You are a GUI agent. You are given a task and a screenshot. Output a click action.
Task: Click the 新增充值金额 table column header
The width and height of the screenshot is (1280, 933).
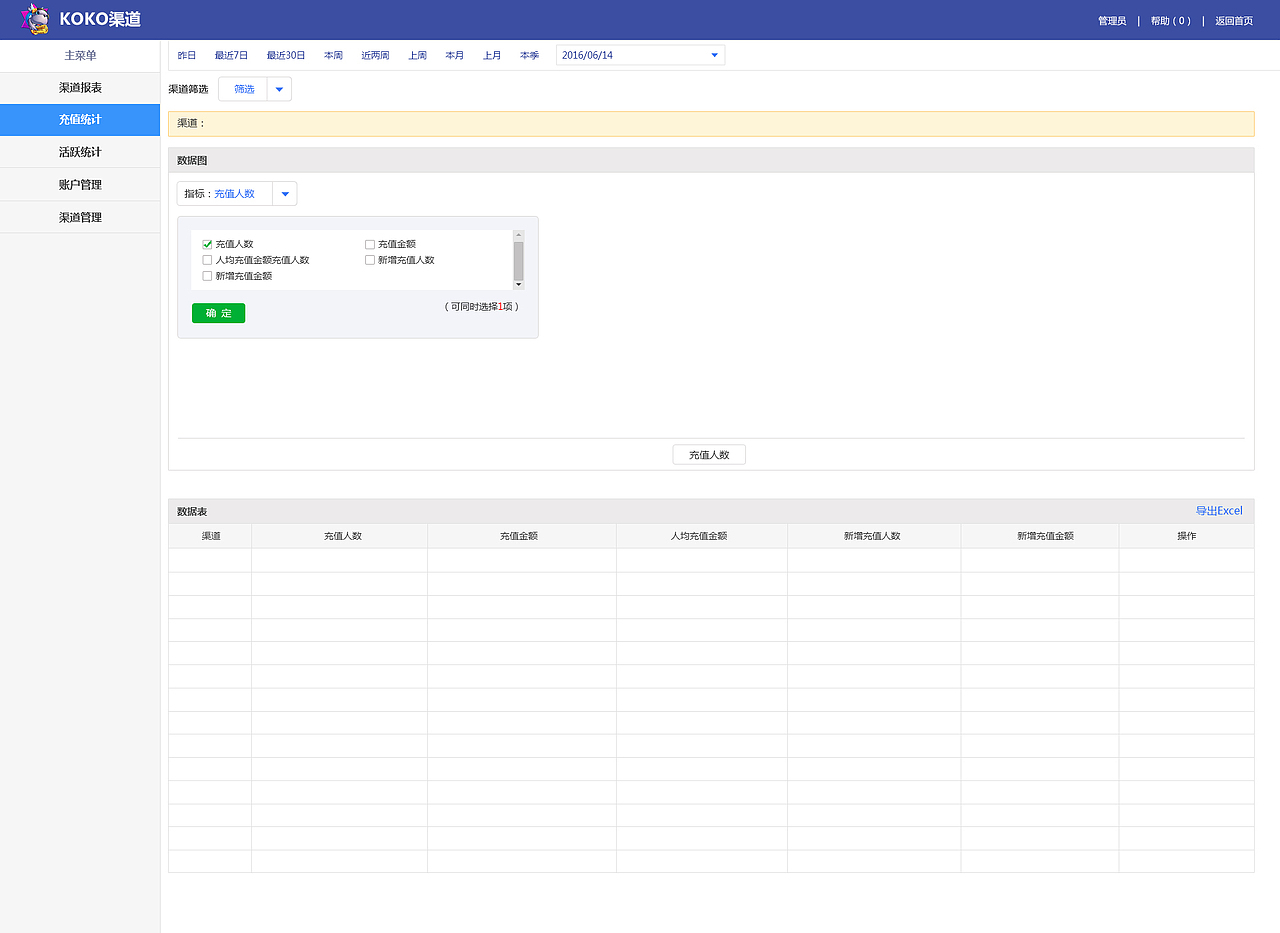coord(1040,536)
